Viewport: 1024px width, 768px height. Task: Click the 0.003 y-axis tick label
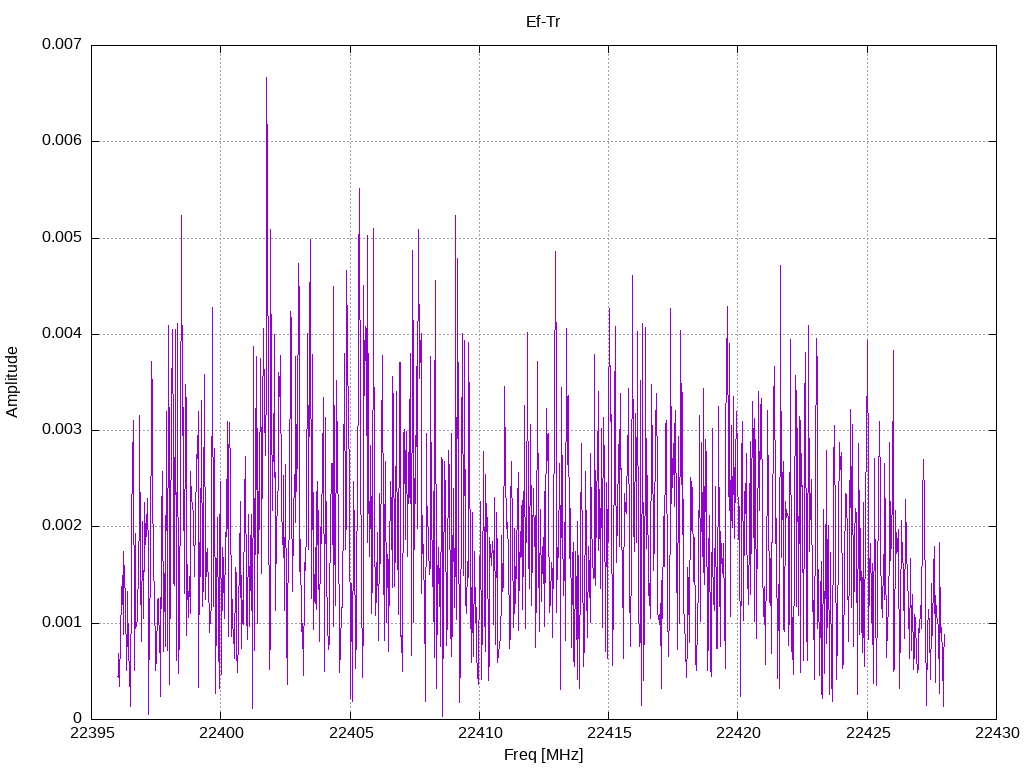pyautogui.click(x=62, y=430)
